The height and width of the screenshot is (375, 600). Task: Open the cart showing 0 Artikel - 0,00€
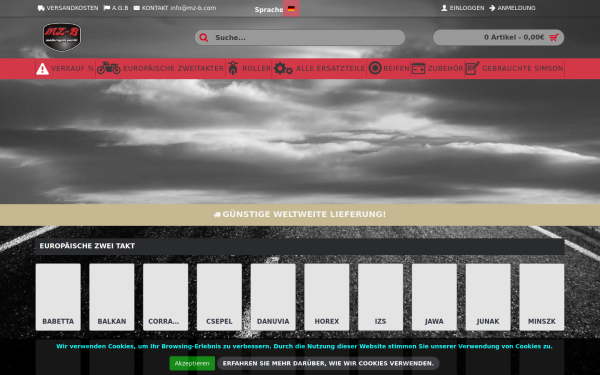(498, 38)
